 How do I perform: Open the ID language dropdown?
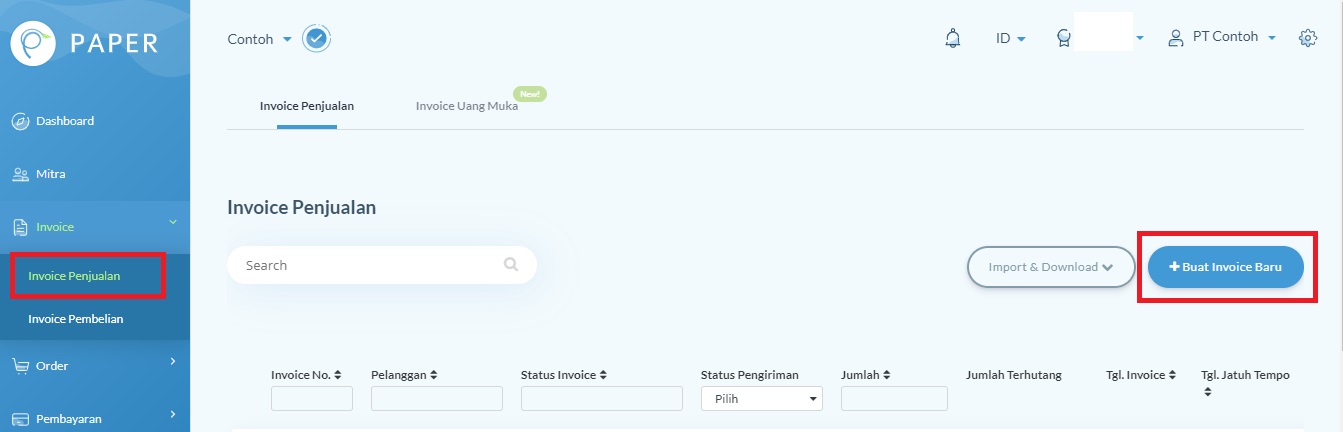coord(1010,39)
